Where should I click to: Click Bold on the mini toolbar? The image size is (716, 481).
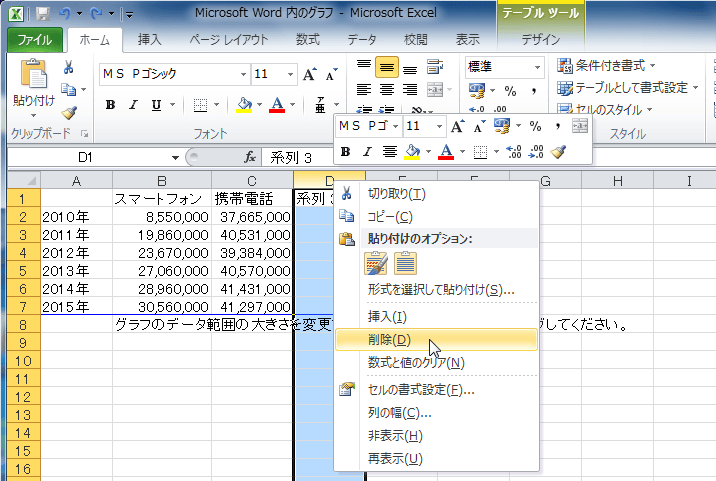click(x=345, y=152)
